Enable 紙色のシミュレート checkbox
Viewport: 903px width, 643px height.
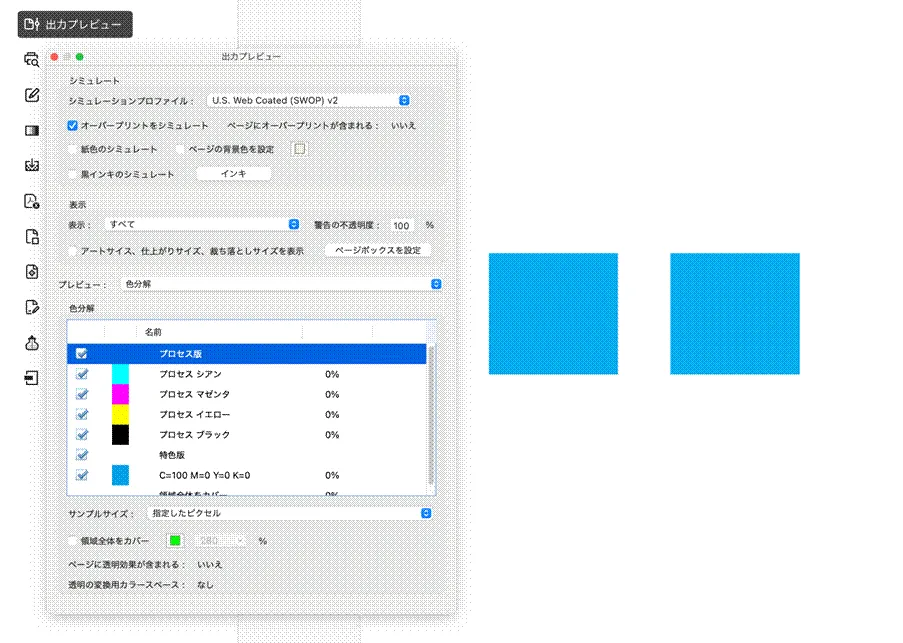(x=71, y=148)
